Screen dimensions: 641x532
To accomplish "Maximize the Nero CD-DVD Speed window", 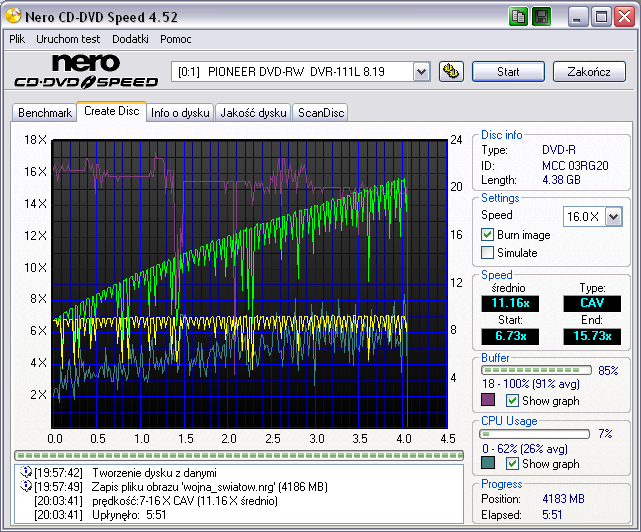I will [x=601, y=17].
